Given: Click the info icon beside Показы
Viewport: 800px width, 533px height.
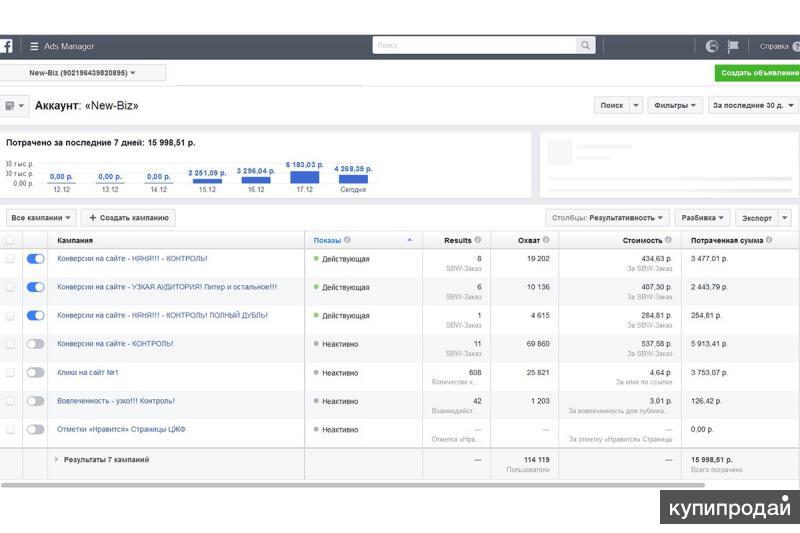Looking at the screenshot, I should tap(347, 240).
